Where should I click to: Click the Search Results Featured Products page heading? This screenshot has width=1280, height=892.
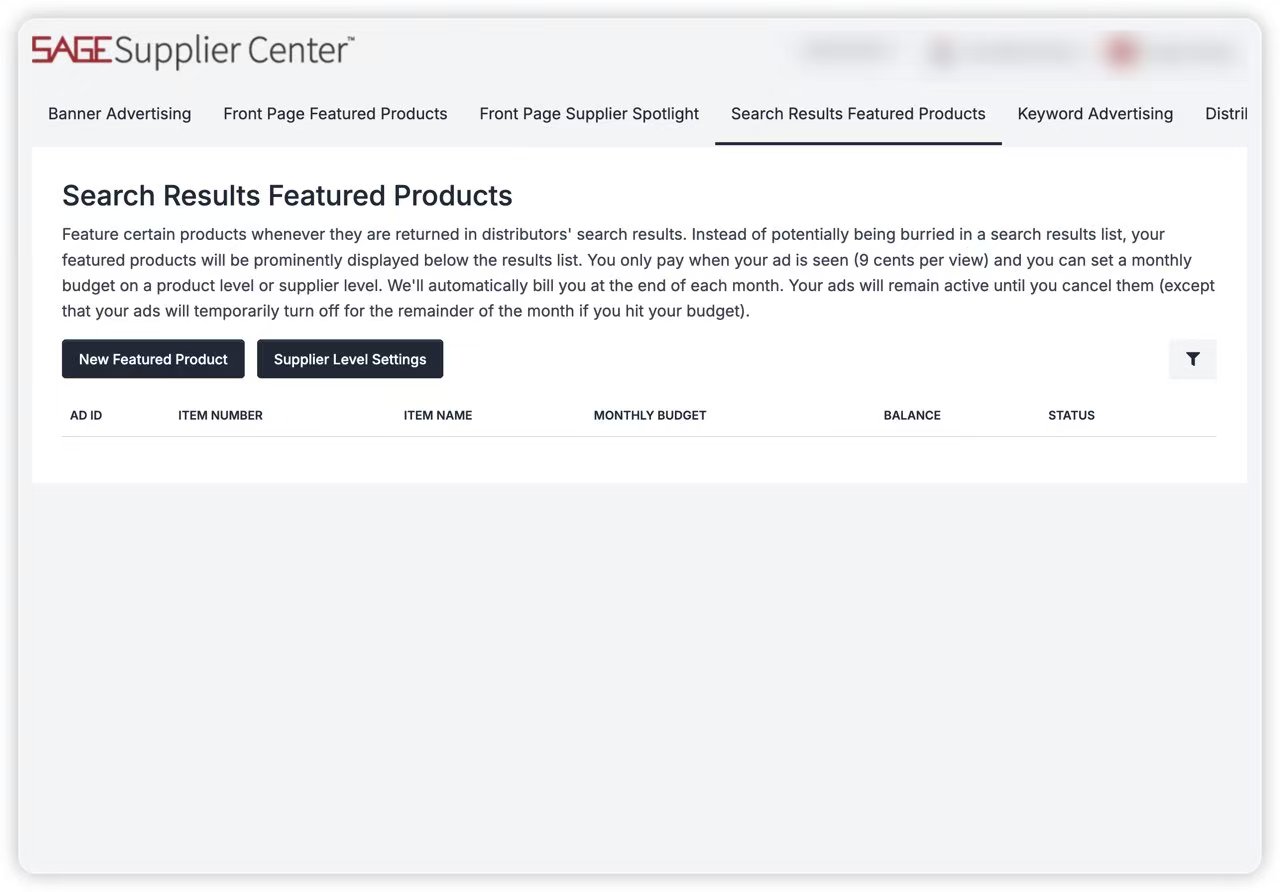(287, 196)
